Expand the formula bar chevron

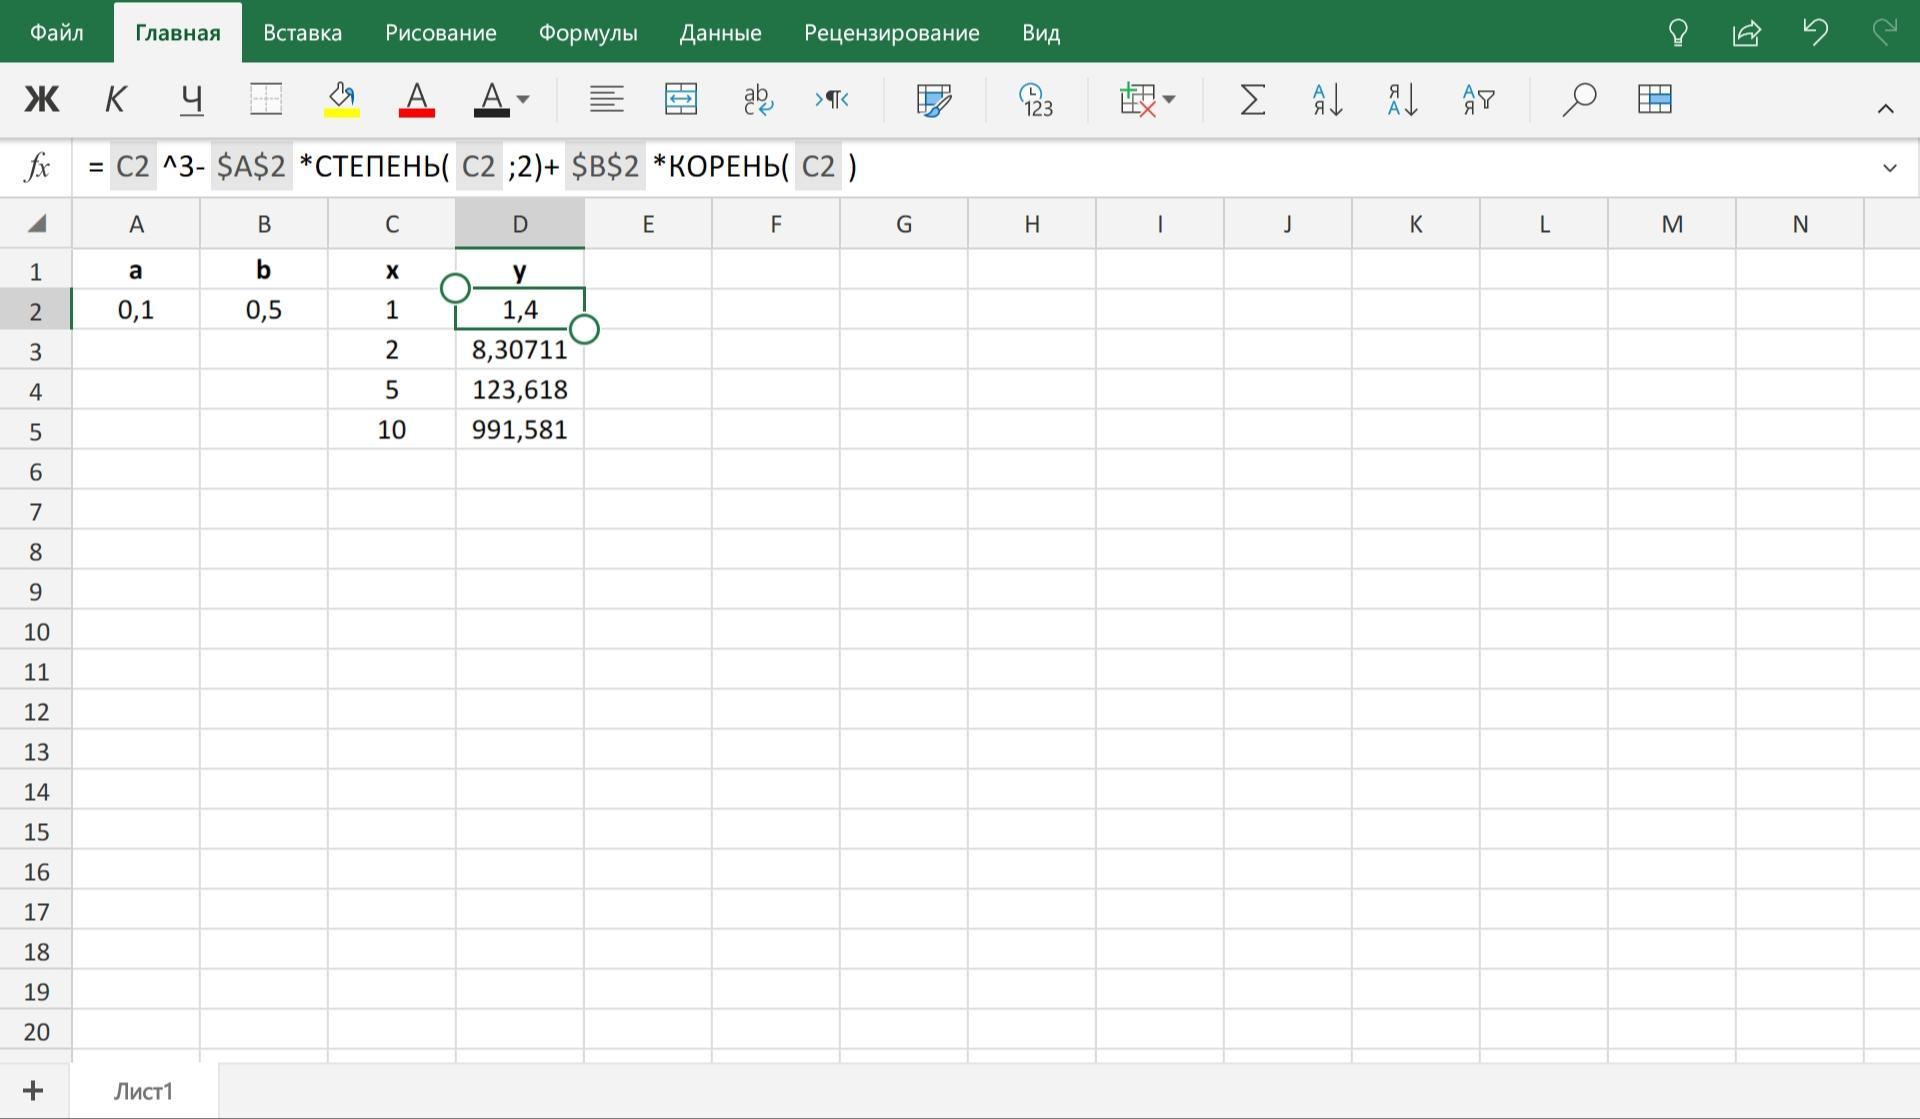pyautogui.click(x=1889, y=168)
